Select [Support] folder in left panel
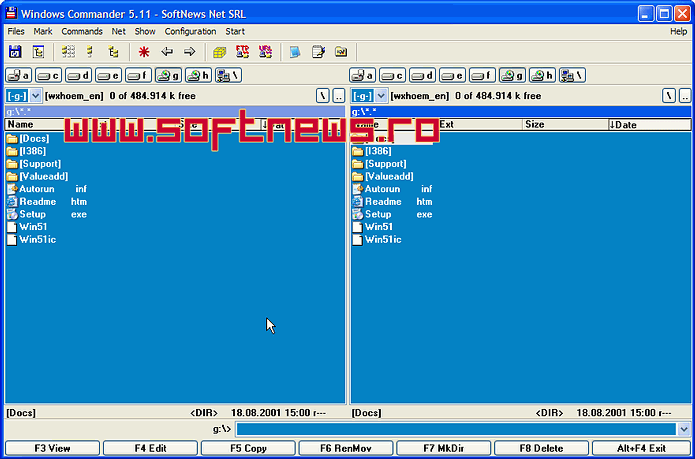This screenshot has height=459, width=695. [x=34, y=164]
